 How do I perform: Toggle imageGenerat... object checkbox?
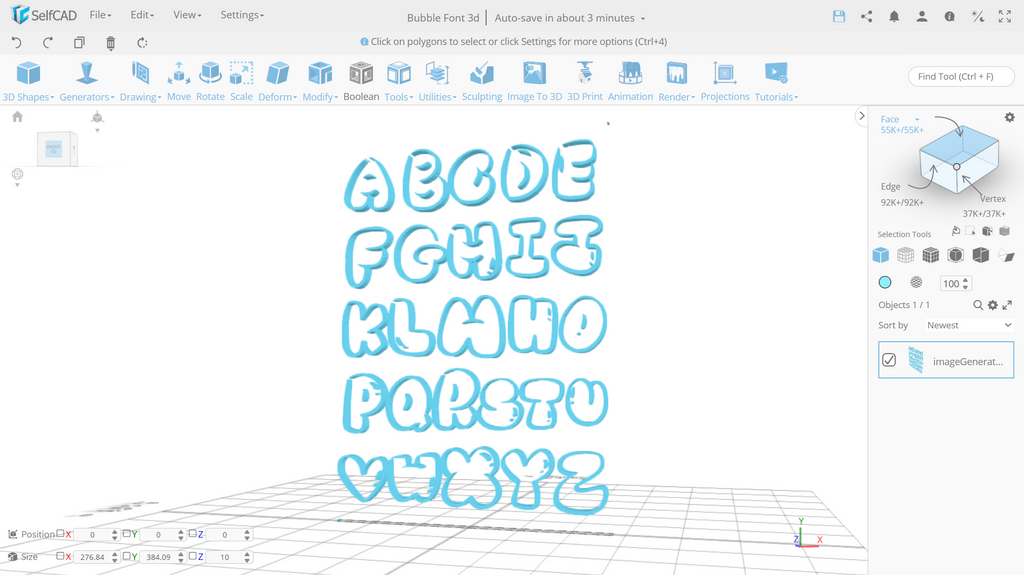889,360
